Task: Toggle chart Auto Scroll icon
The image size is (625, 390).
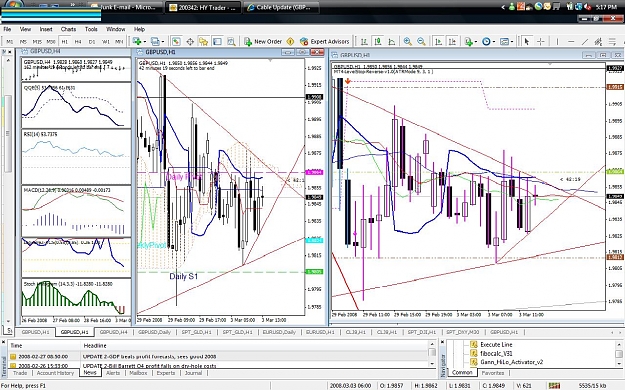Action: [438, 41]
